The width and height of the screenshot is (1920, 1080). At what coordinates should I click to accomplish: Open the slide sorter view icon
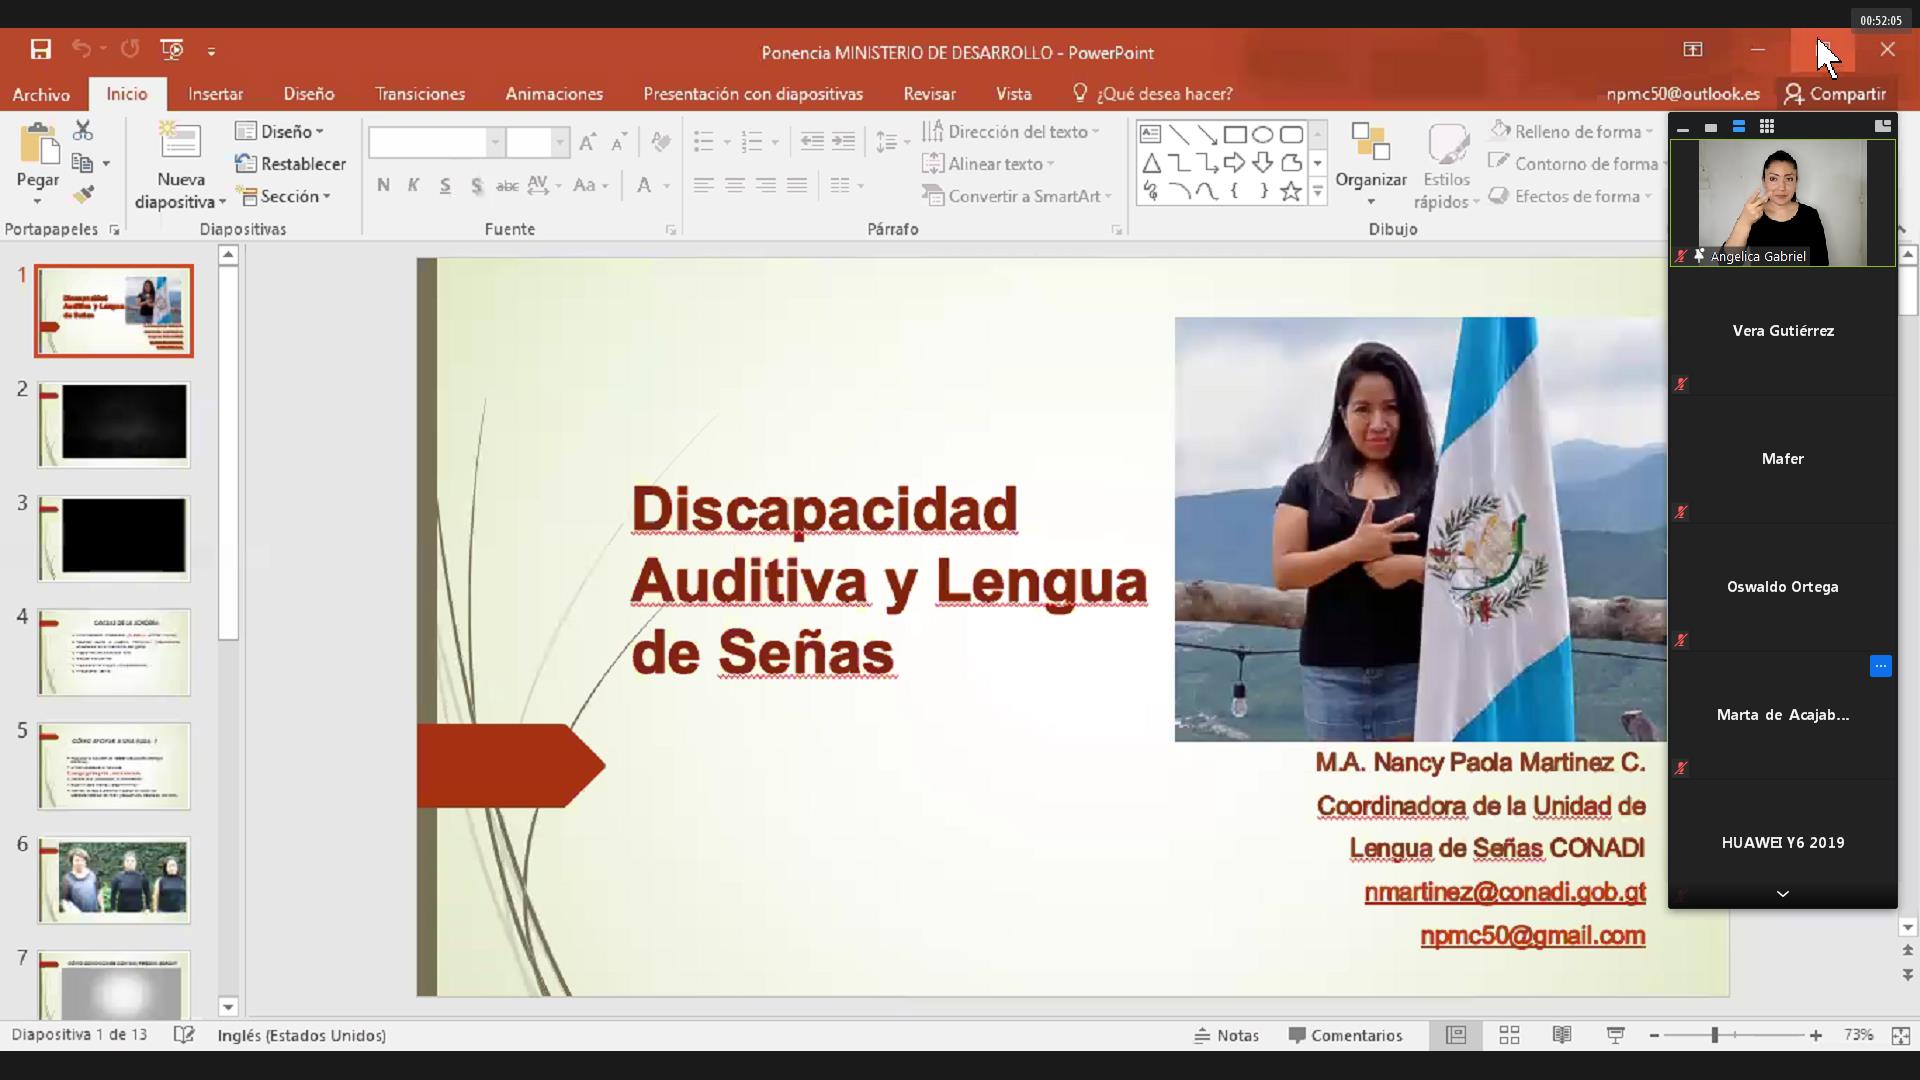coord(1509,1035)
